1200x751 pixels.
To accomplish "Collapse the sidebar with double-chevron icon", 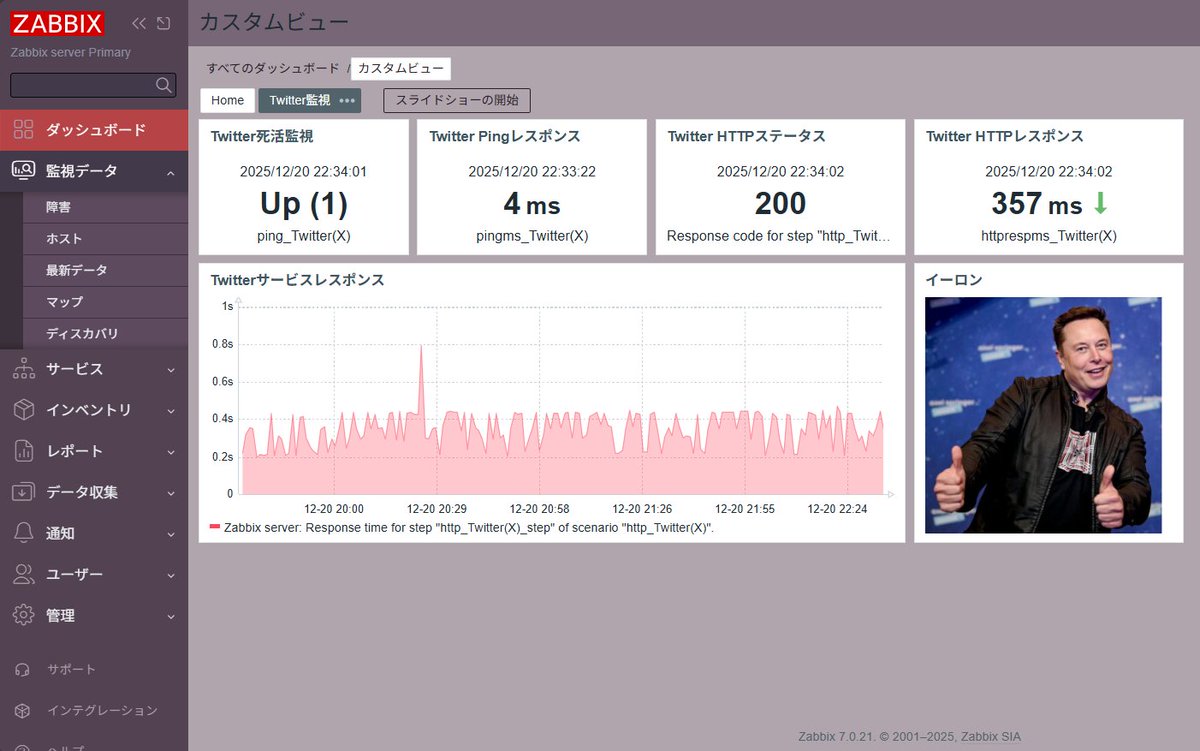I will click(x=139, y=23).
